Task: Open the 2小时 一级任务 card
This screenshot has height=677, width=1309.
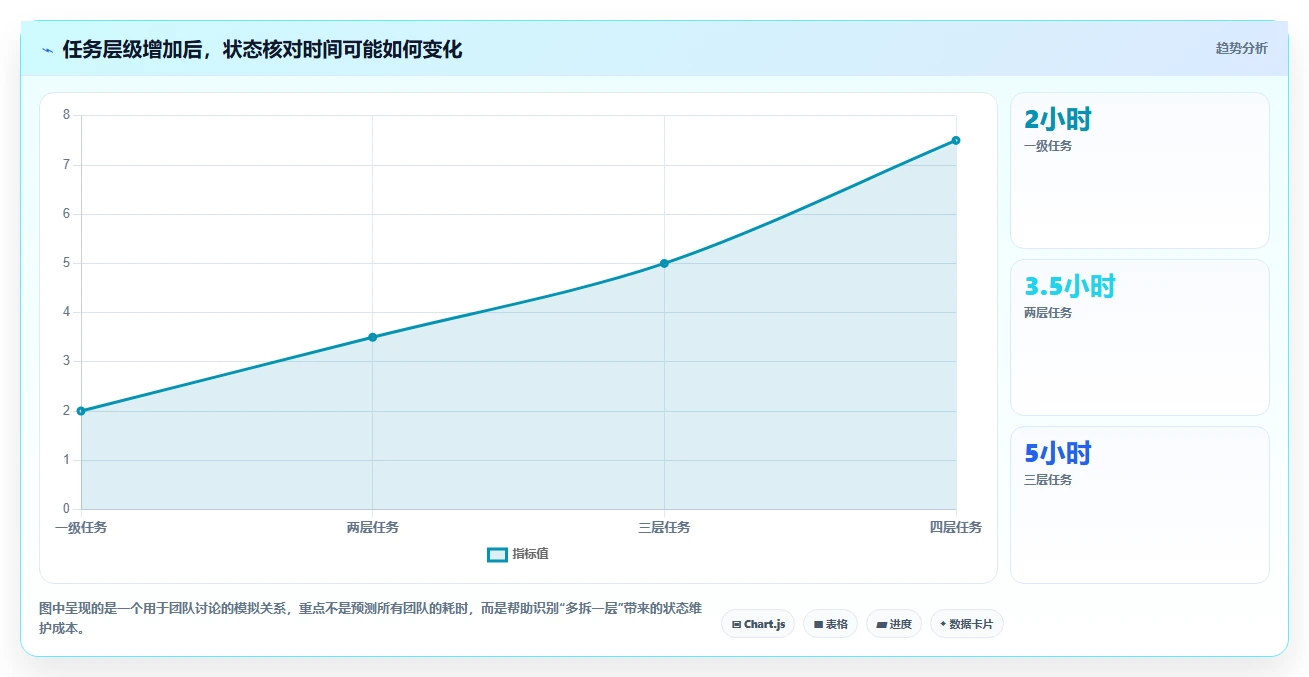Action: pyautogui.click(x=1140, y=170)
